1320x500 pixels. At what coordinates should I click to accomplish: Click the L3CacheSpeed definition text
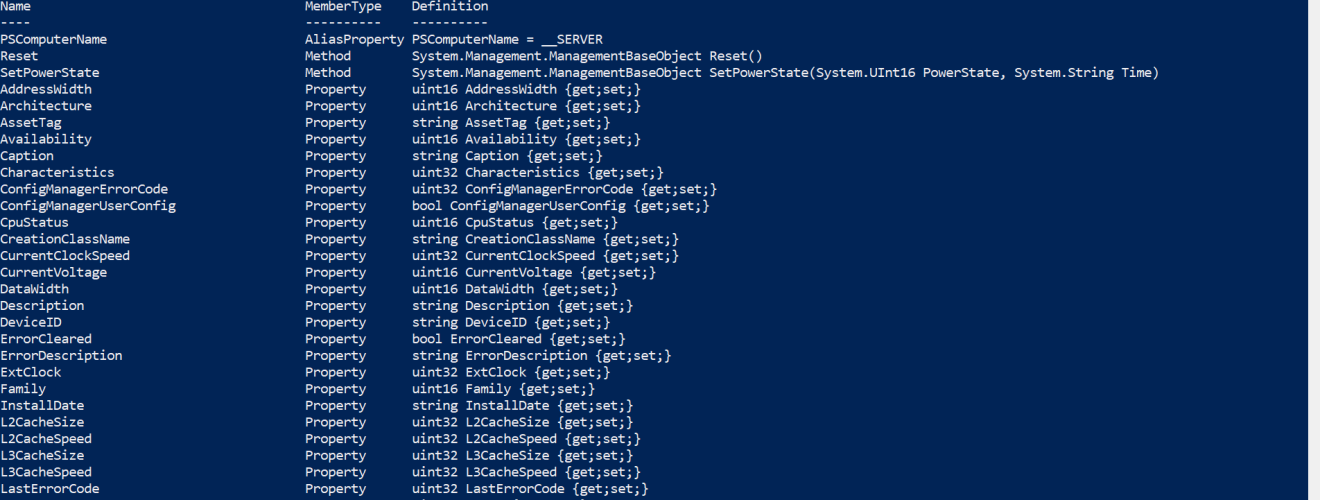pos(526,473)
